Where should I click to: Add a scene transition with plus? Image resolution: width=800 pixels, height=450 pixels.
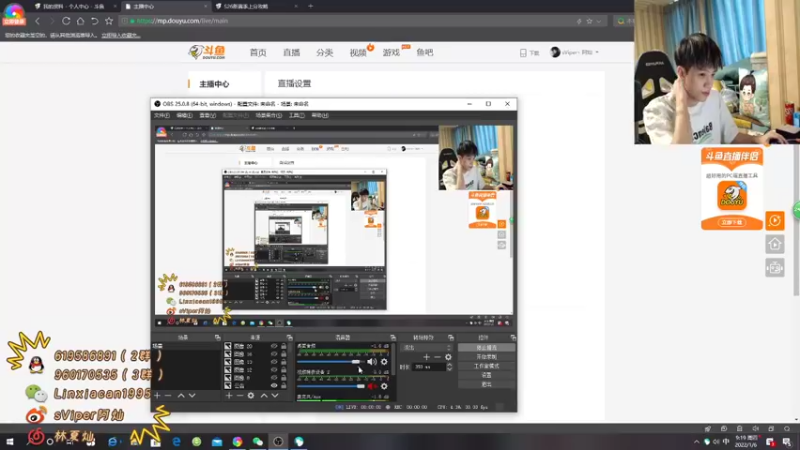(x=427, y=357)
